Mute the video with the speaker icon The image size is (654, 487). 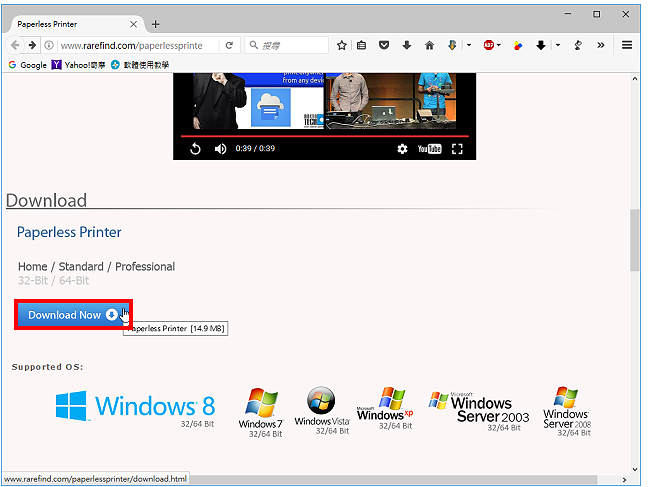click(x=220, y=149)
